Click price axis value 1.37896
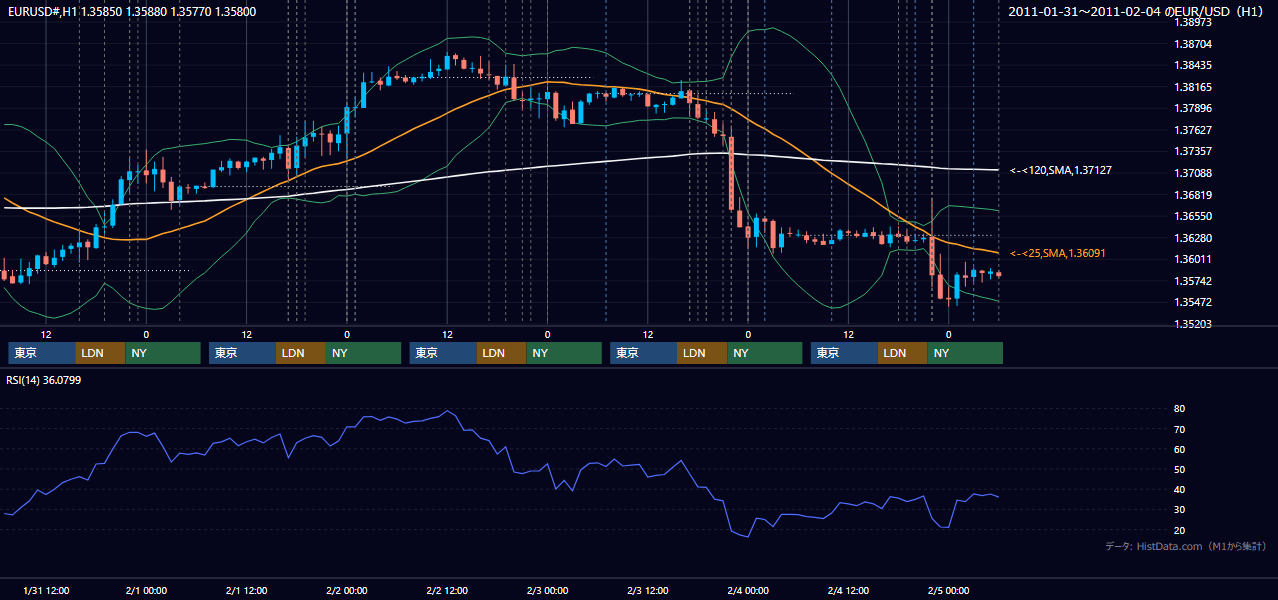1278x600 pixels. pos(1193,109)
